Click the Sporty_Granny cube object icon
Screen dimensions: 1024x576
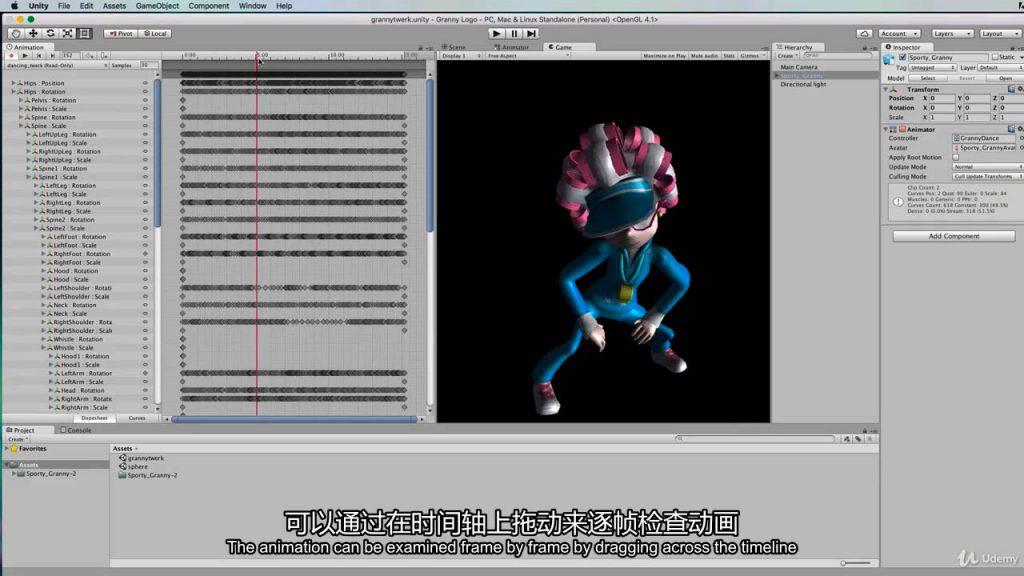(889, 59)
